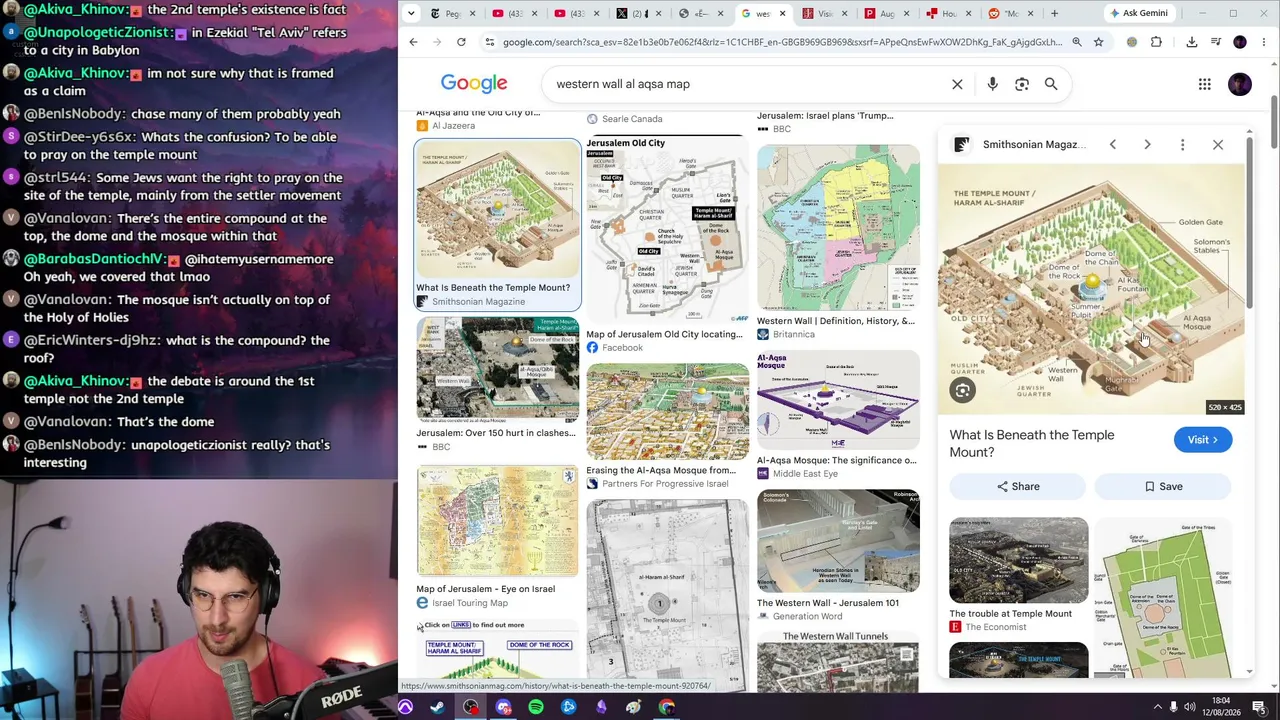The width and height of the screenshot is (1280, 720).
Task: Open the Israel Touring Map thumbnail
Action: [x=497, y=521]
